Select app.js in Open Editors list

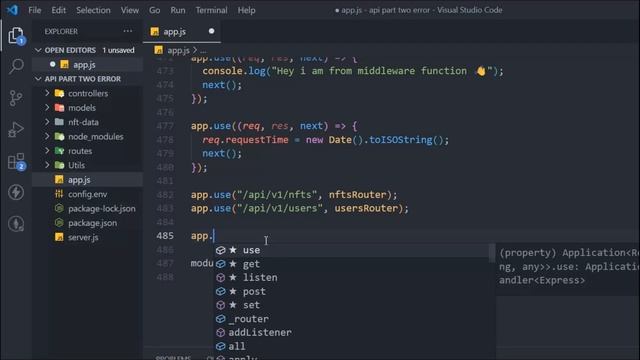point(87,64)
